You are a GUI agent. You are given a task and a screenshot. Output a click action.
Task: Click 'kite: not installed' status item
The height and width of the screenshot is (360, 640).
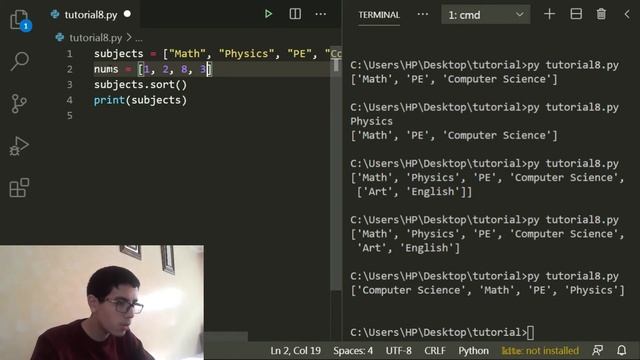540,351
